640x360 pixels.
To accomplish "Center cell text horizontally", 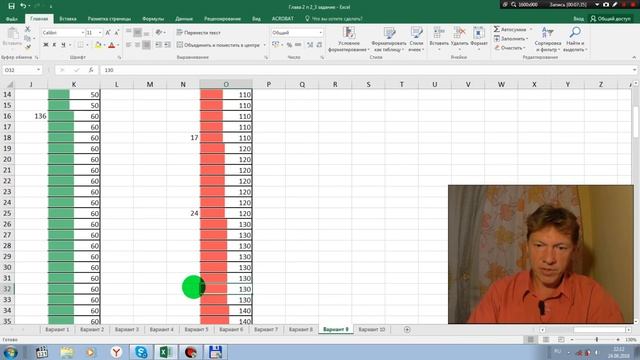I will tap(138, 45).
